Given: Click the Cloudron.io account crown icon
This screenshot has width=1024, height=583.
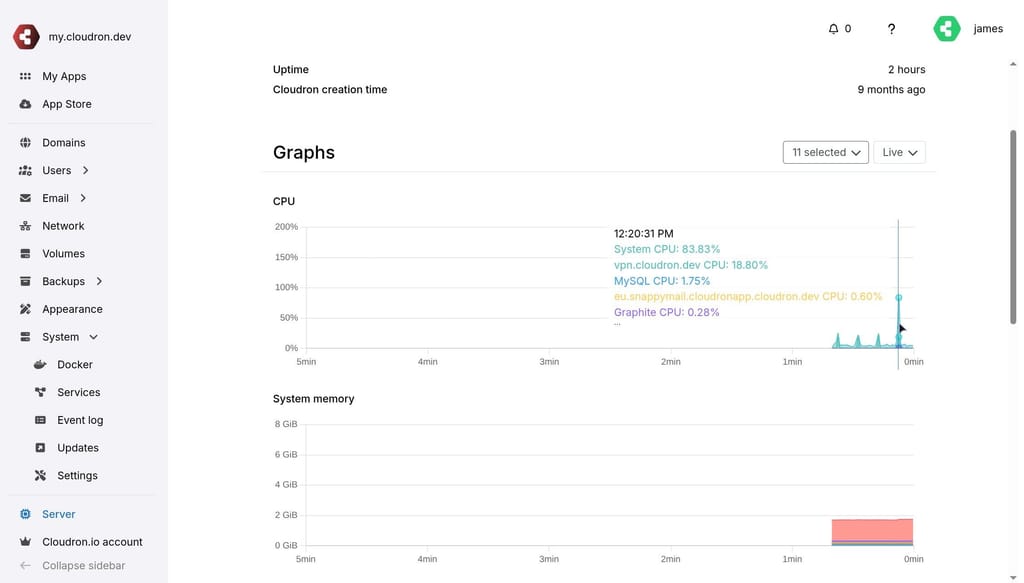Looking at the screenshot, I should (x=25, y=541).
